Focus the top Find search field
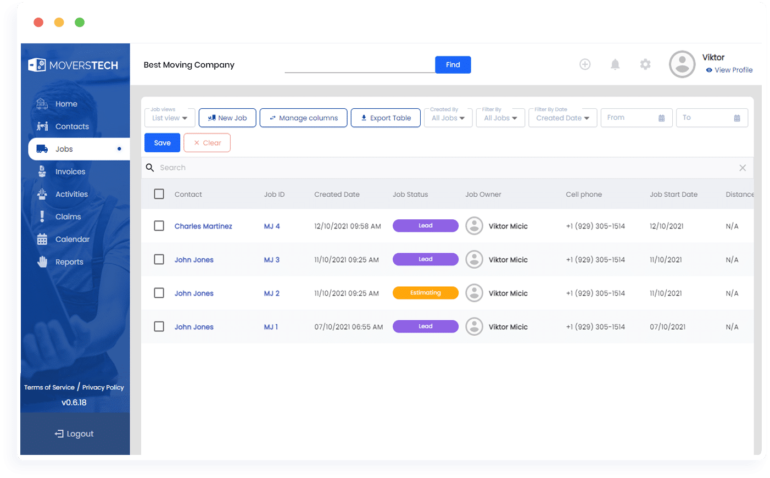This screenshot has width=770, height=478. (x=360, y=65)
